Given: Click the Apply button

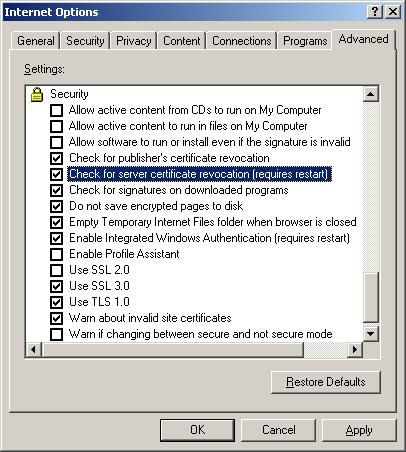Looking at the screenshot, I should tap(359, 430).
